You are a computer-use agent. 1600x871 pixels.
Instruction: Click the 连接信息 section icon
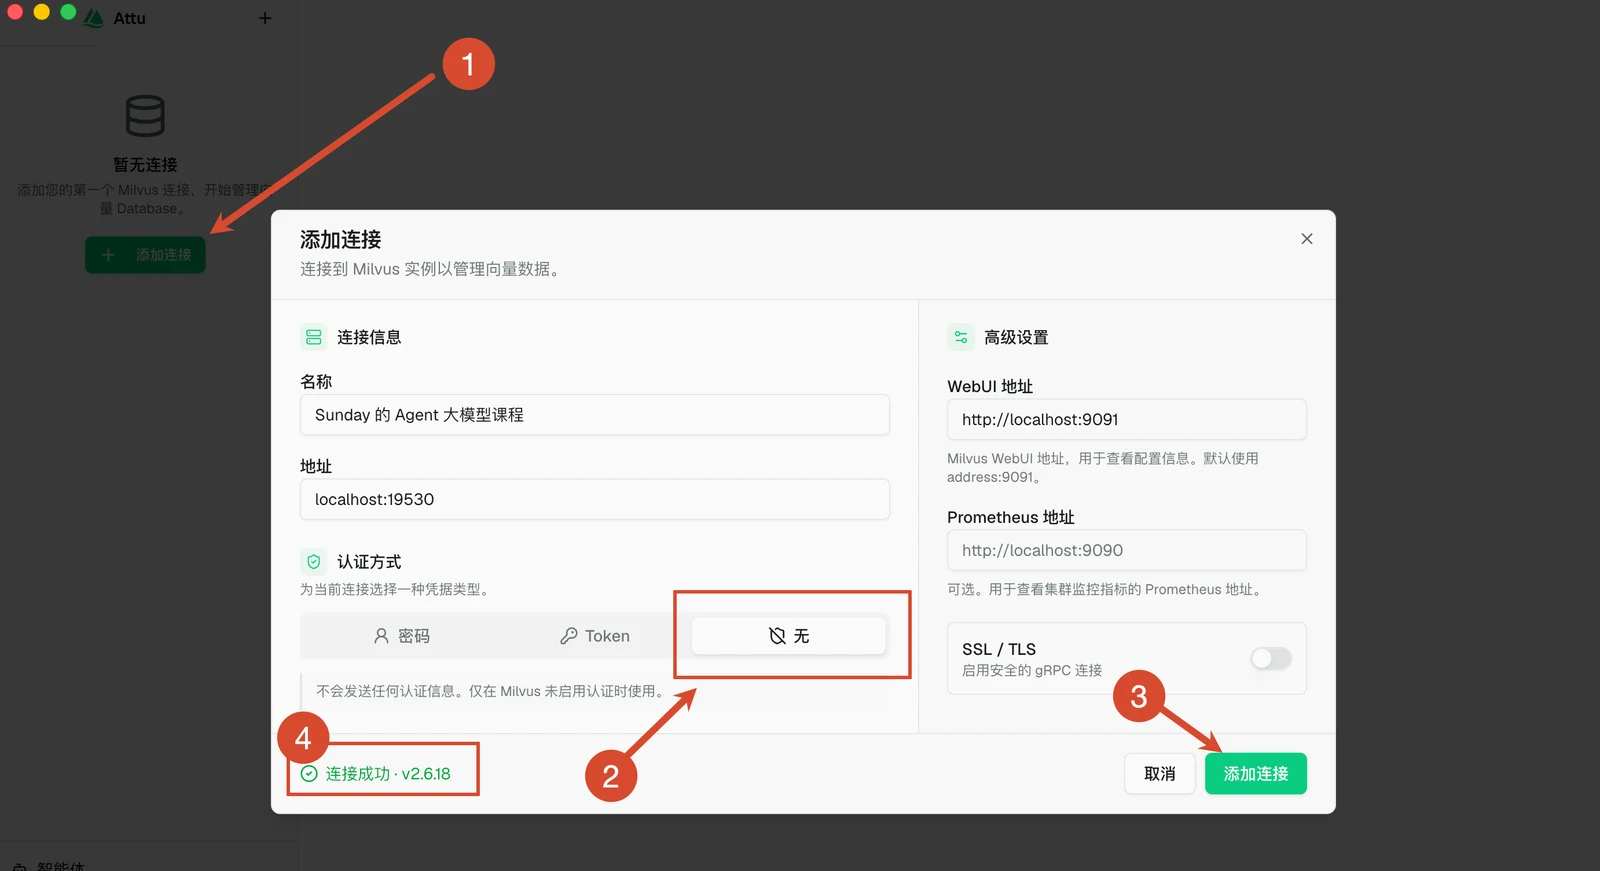[x=314, y=337]
